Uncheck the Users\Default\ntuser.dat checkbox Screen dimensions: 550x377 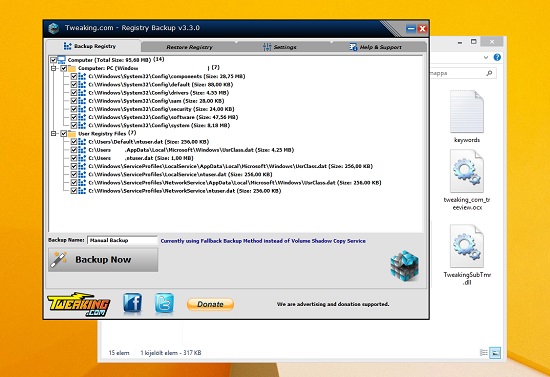[74, 142]
